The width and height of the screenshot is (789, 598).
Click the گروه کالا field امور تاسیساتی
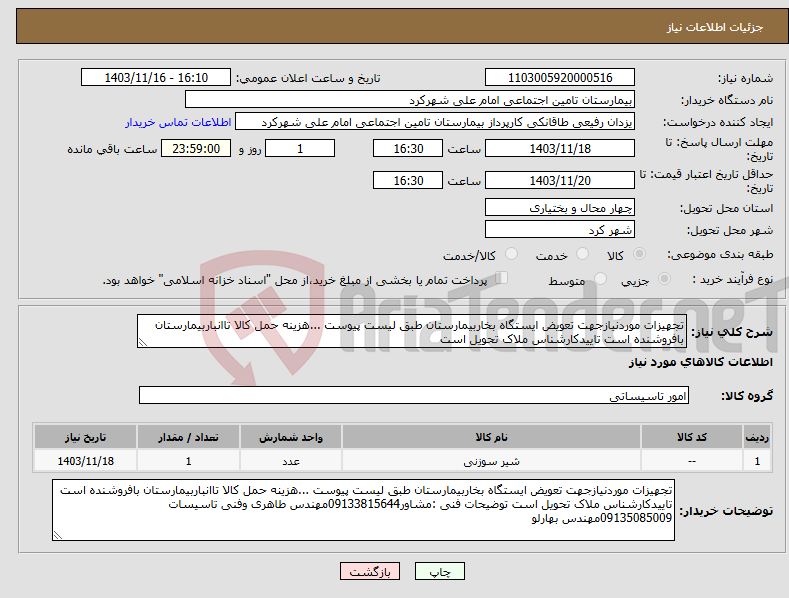click(414, 395)
